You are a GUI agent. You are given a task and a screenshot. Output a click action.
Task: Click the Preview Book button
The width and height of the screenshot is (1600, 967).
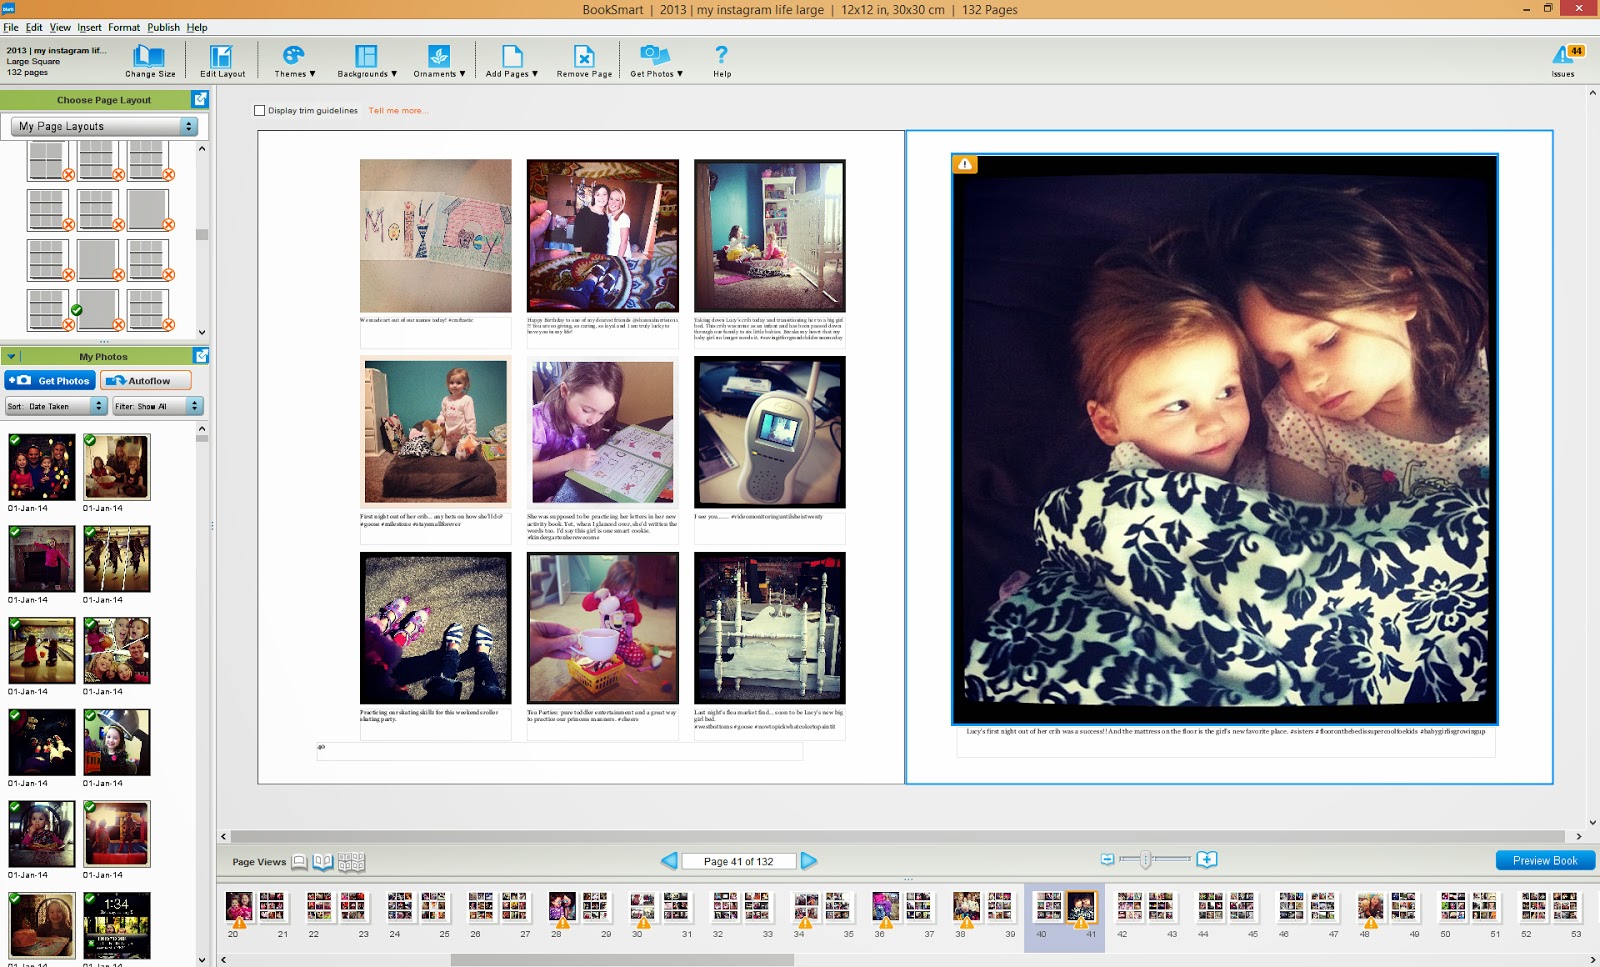[x=1544, y=861]
